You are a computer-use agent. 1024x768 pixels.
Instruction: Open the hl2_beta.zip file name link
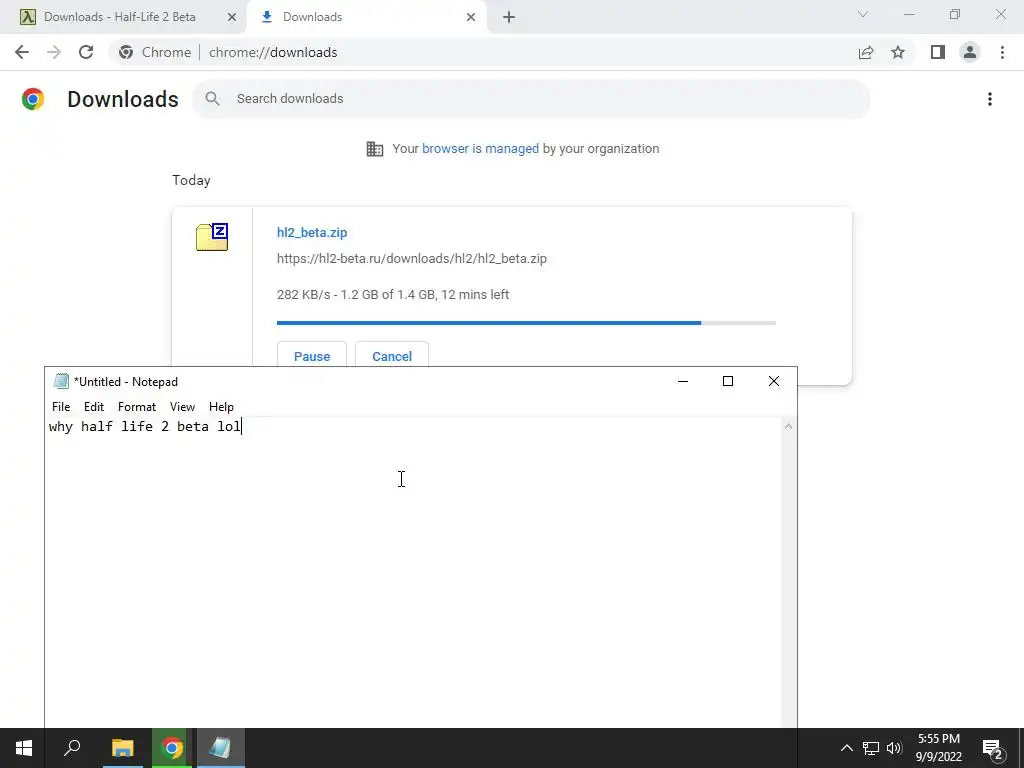[x=312, y=232]
